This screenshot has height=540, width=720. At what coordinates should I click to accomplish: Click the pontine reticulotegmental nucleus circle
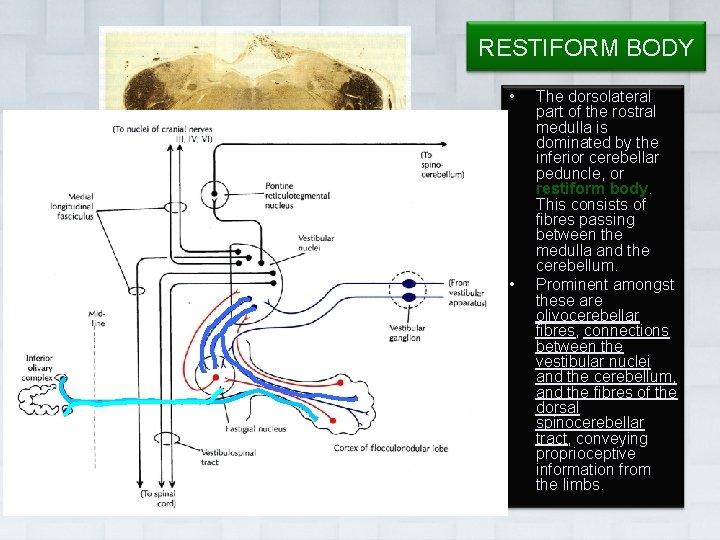click(x=214, y=194)
